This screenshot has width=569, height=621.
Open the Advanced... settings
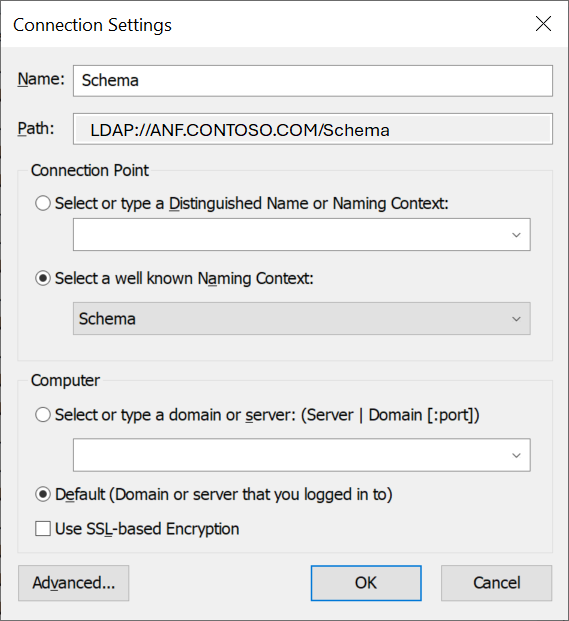[x=74, y=583]
